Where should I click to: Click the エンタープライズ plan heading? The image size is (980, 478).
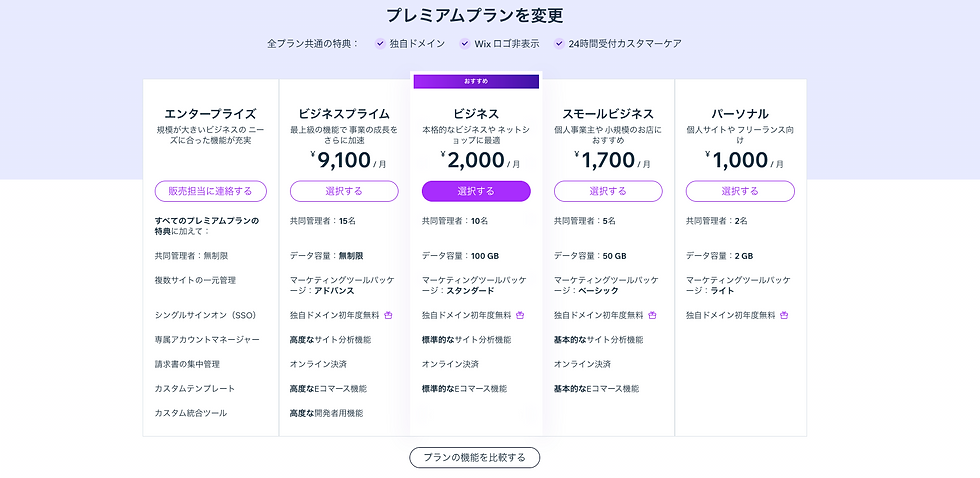(x=211, y=114)
